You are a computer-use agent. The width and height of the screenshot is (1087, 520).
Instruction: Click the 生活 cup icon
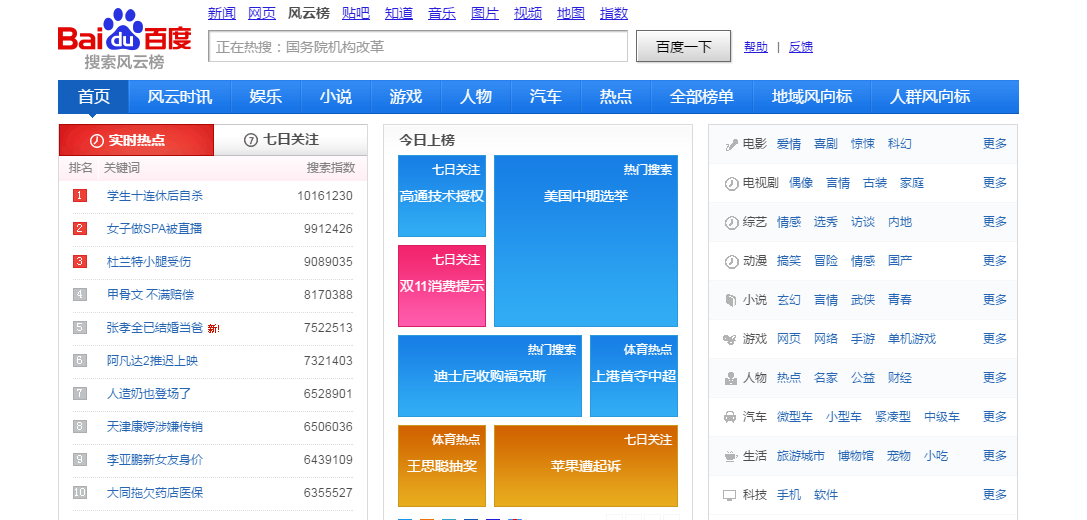[731, 456]
